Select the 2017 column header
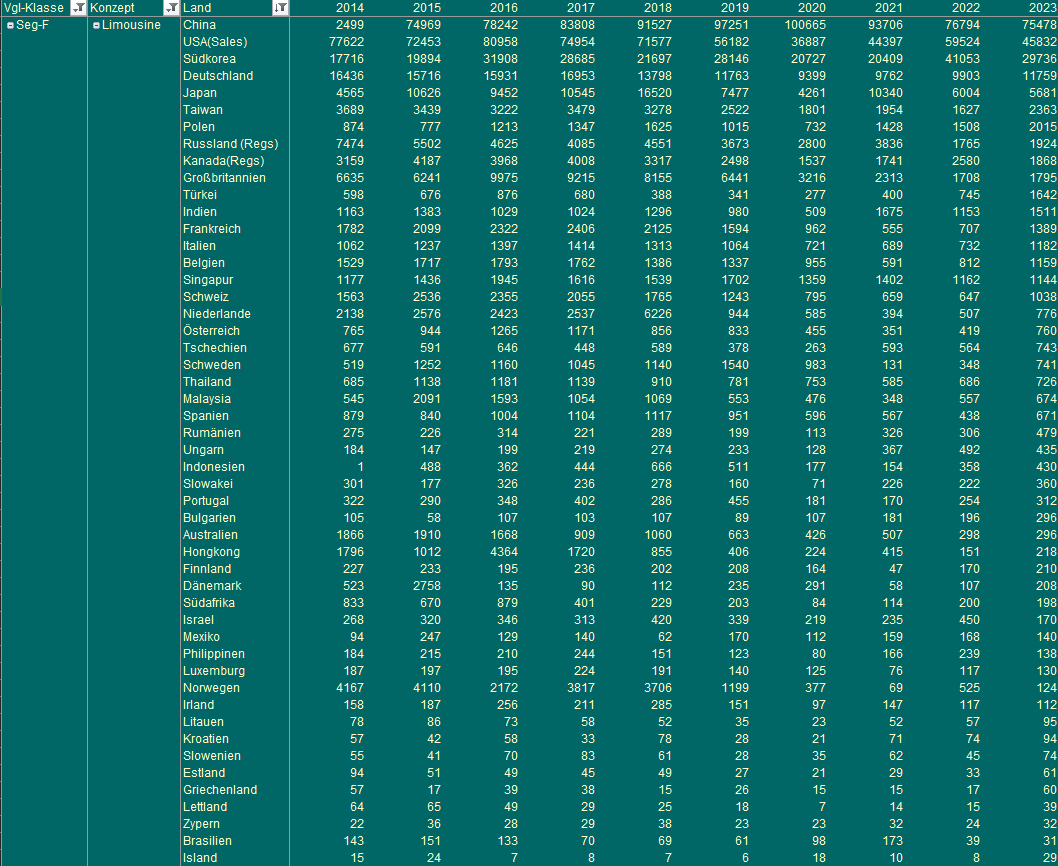1058x866 pixels. 580,8
